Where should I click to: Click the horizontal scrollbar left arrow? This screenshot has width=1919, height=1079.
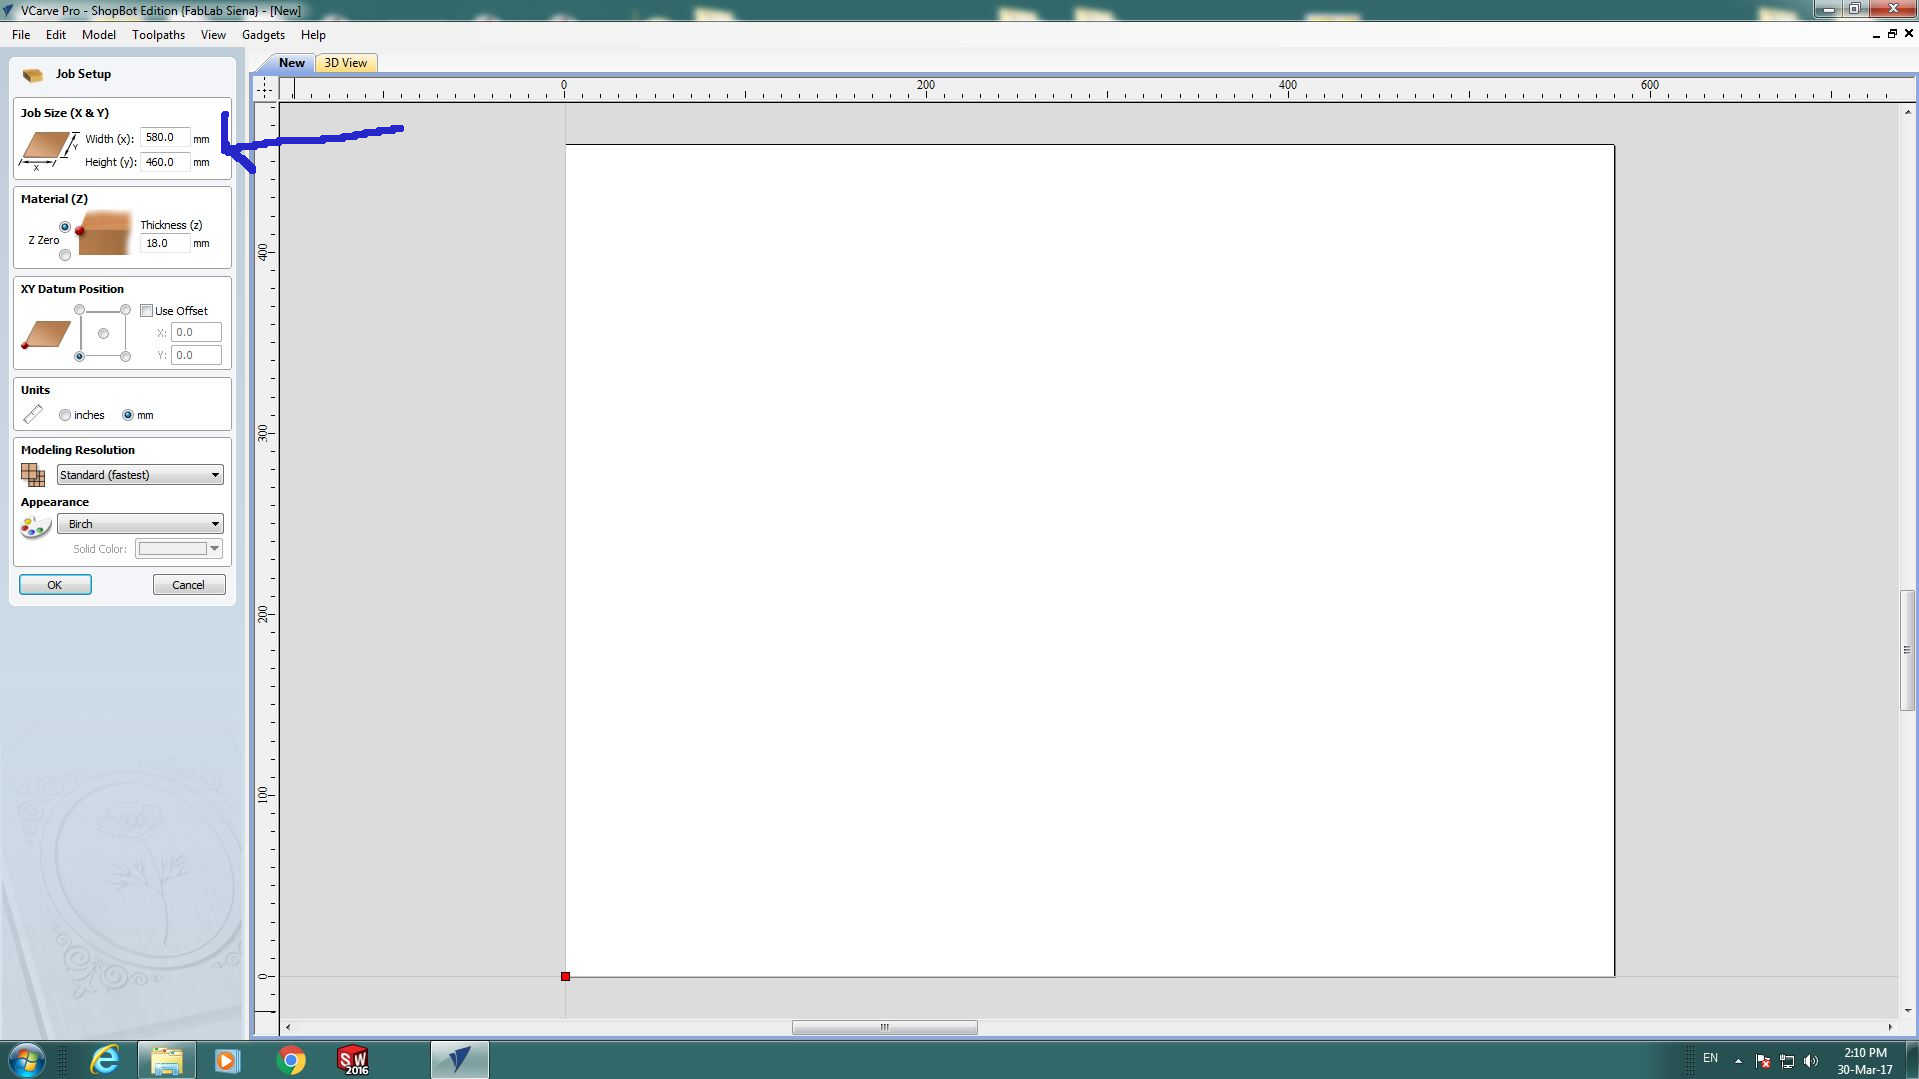click(288, 1027)
